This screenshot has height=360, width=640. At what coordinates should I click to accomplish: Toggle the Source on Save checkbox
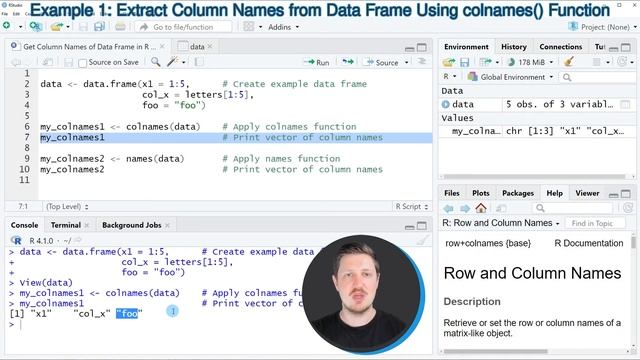click(x=82, y=63)
